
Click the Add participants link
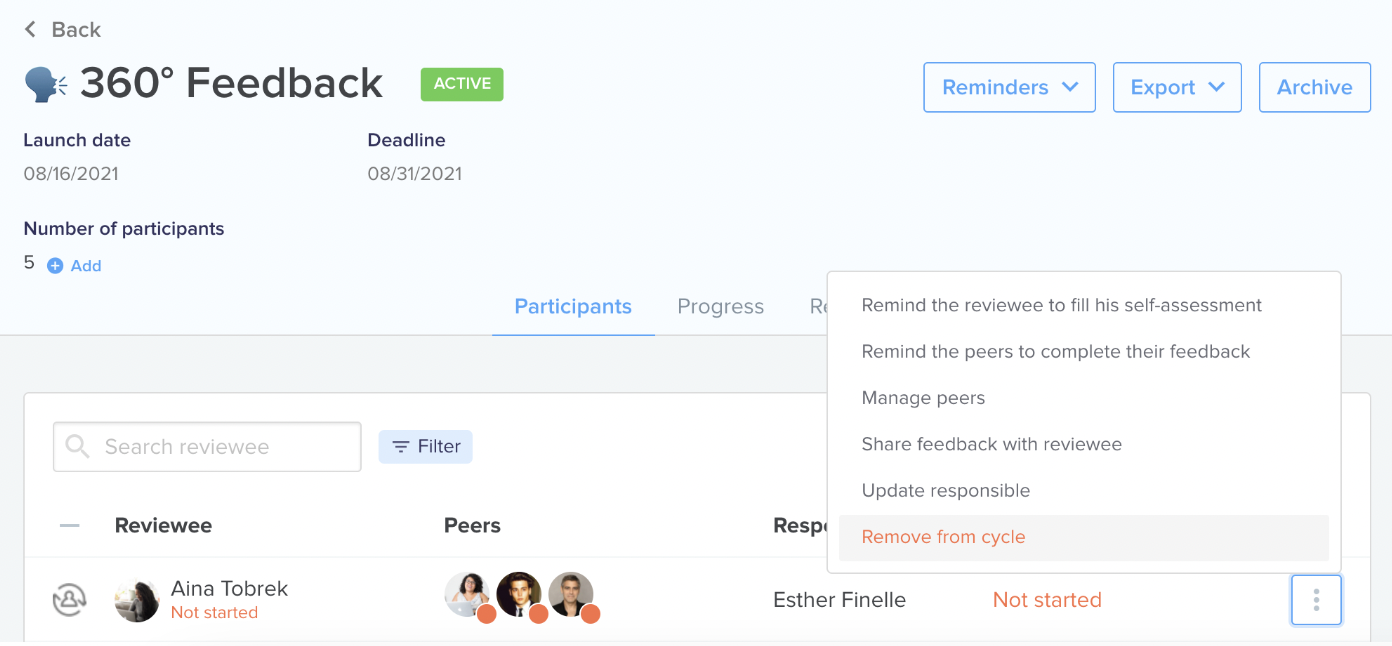[x=86, y=266]
